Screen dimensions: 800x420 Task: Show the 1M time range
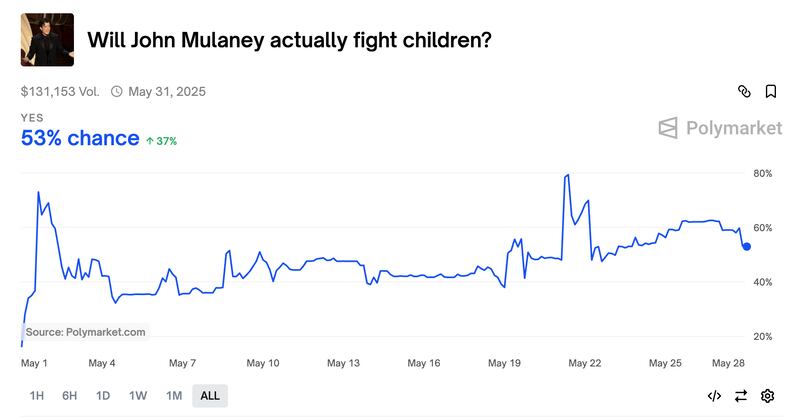[x=174, y=396]
